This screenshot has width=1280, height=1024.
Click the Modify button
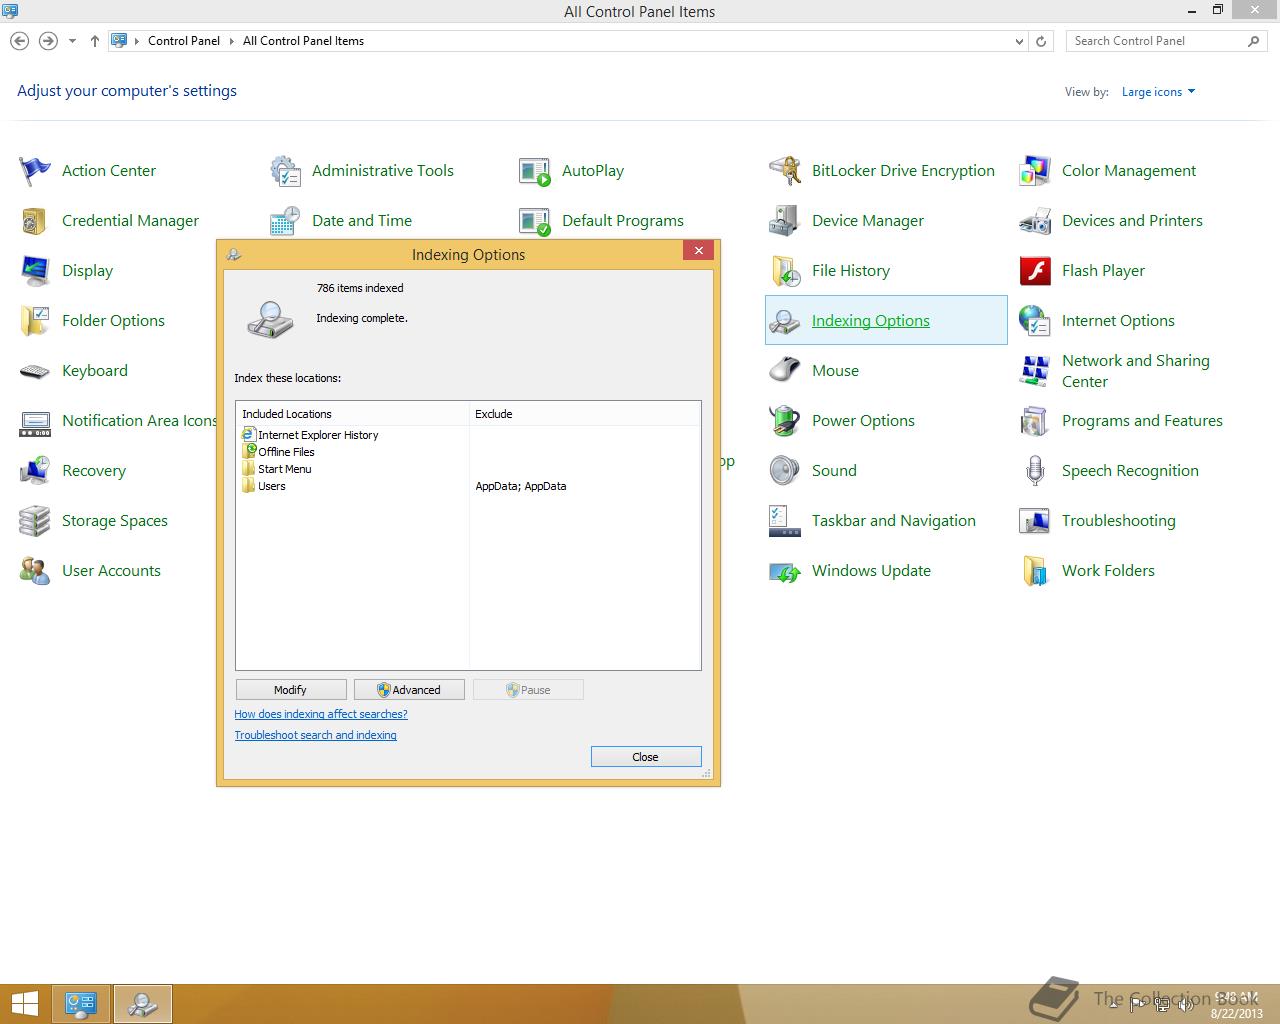click(291, 690)
